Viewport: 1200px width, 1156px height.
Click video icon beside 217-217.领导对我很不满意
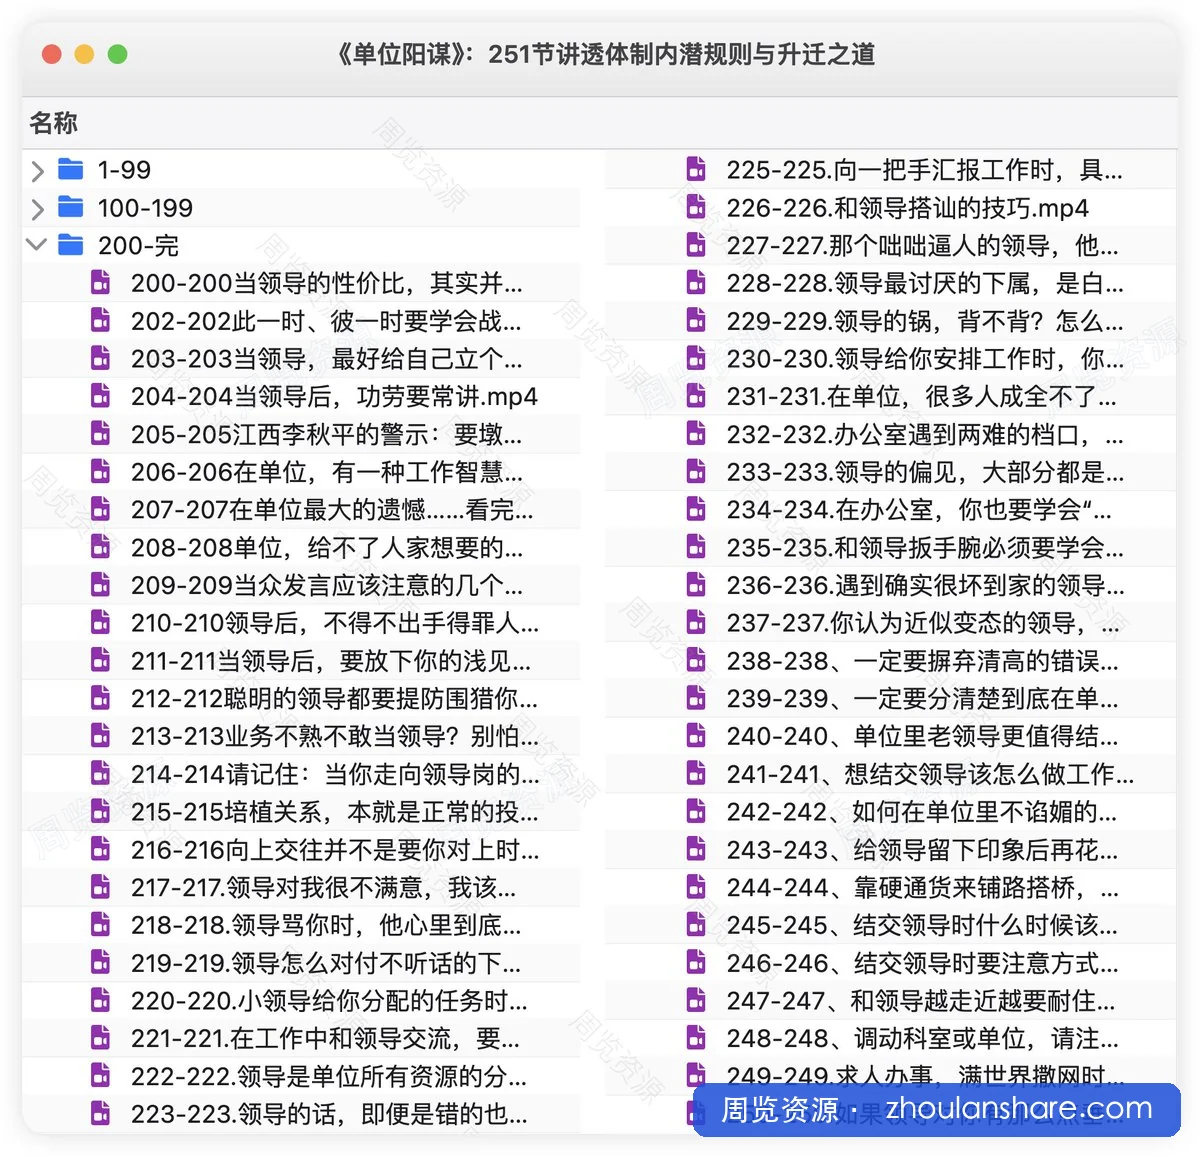tap(101, 887)
